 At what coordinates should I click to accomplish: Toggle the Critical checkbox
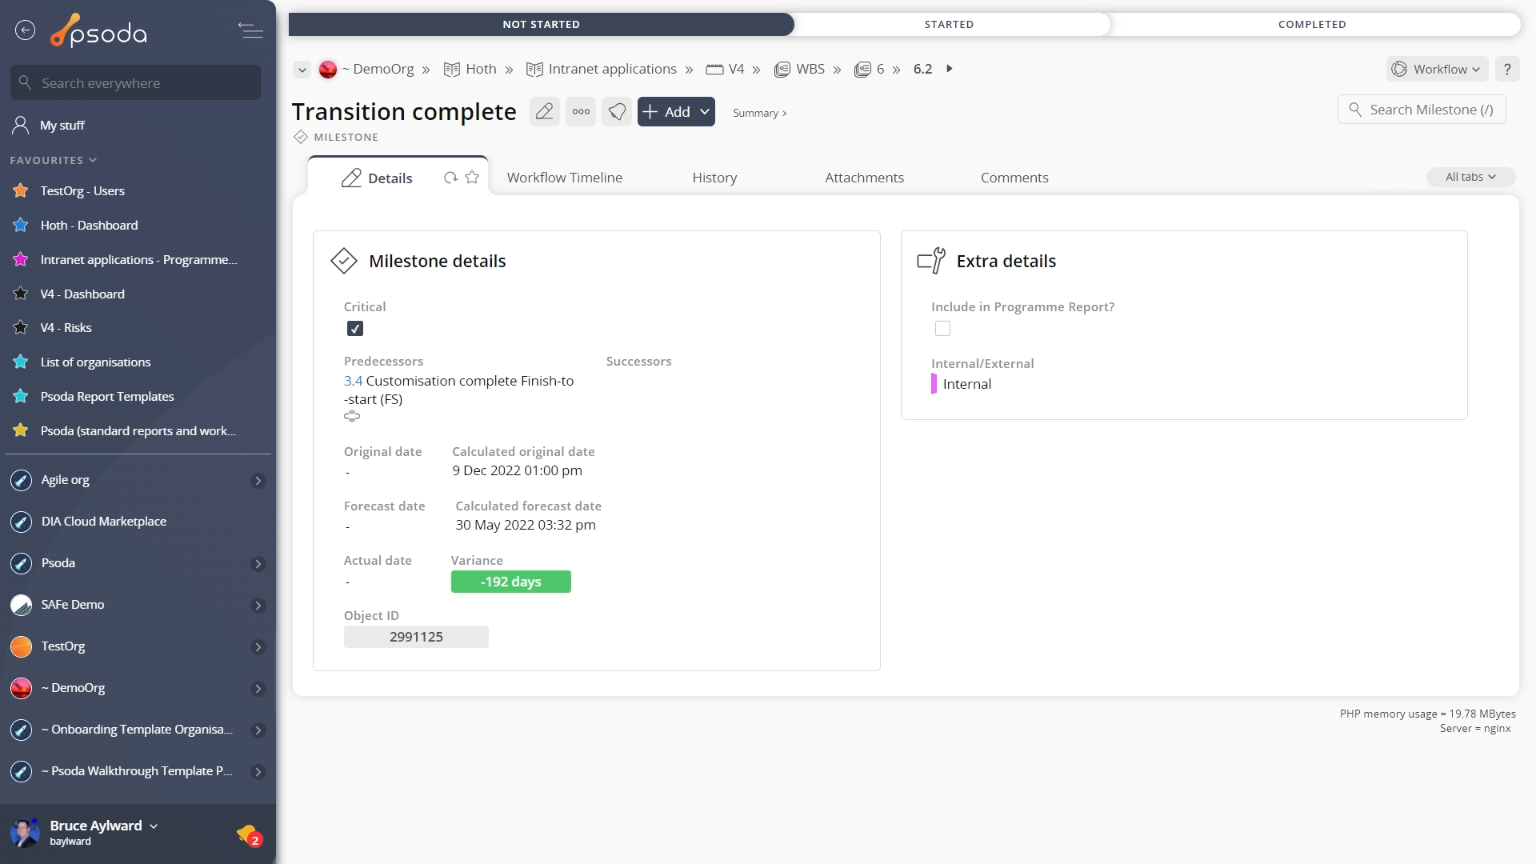pos(355,328)
